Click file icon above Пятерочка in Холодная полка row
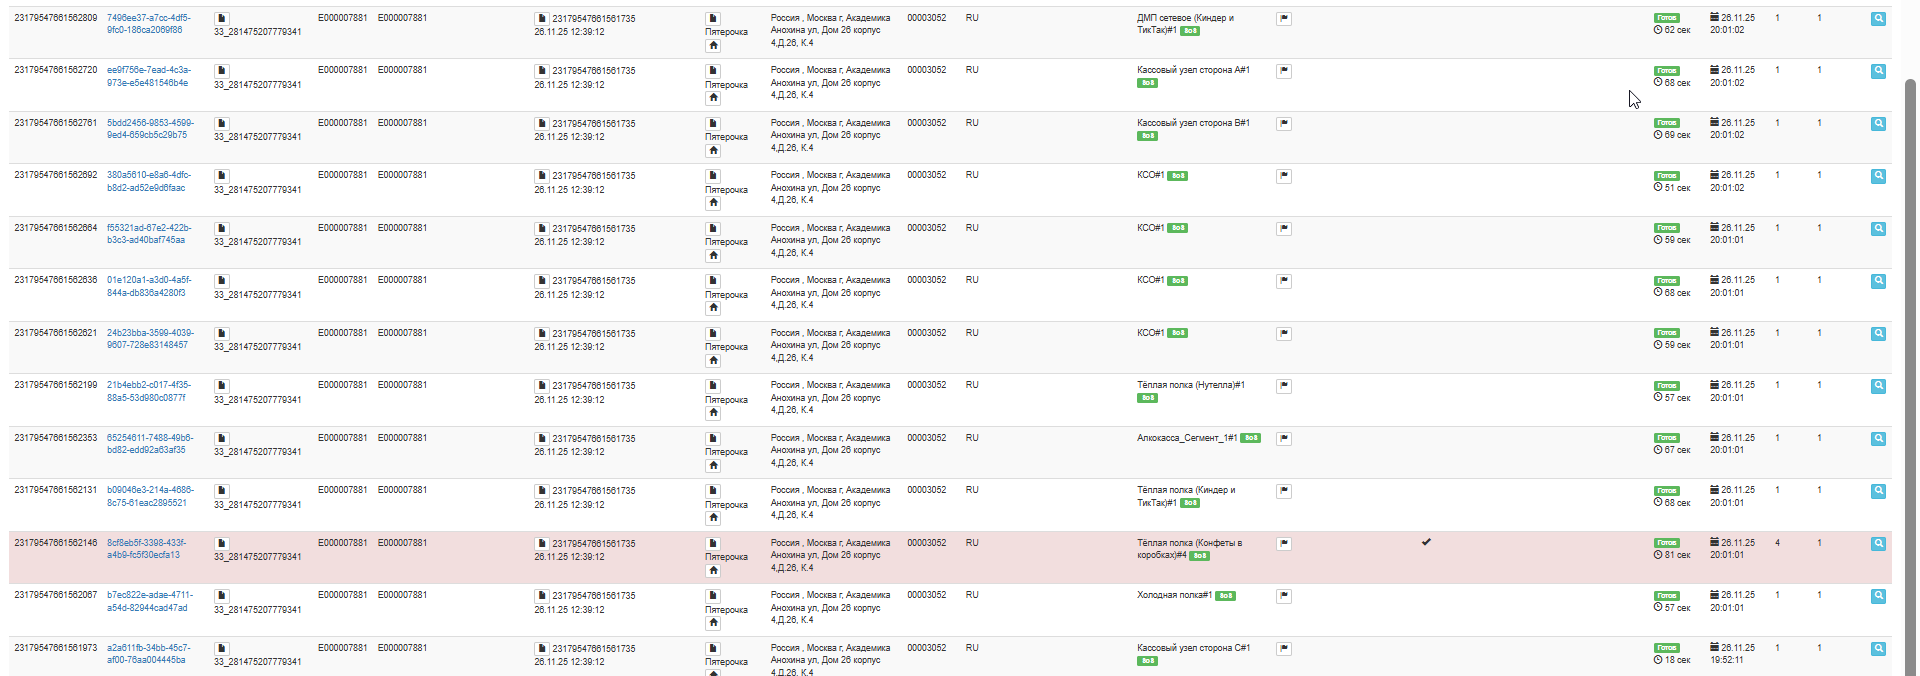Screen dimensions: 1920x676 pyautogui.click(x=713, y=596)
